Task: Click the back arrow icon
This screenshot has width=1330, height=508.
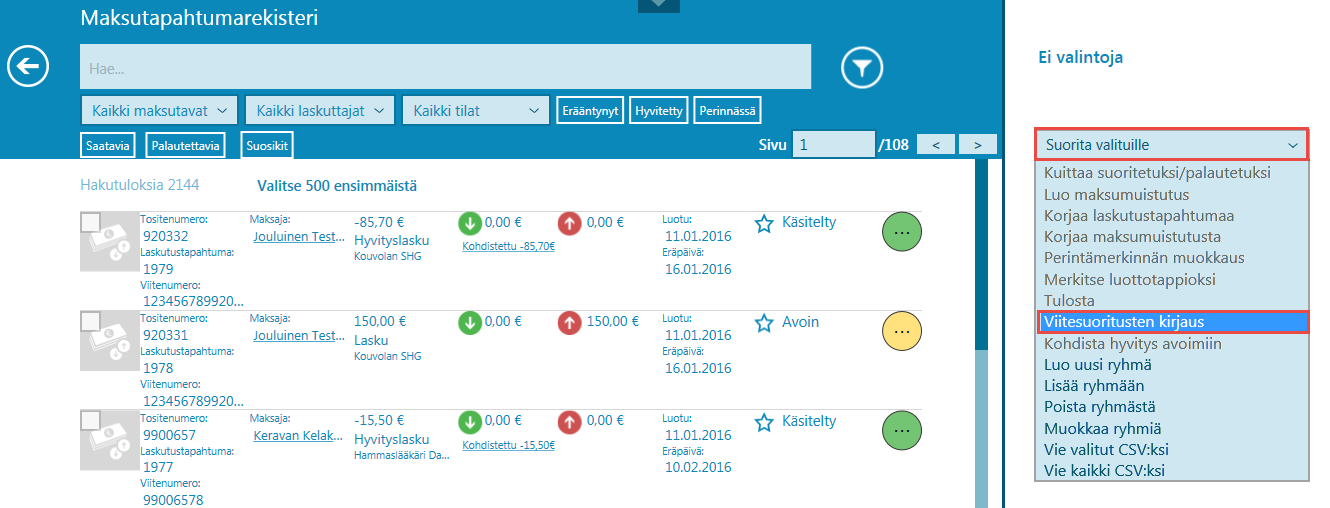Action: tap(28, 67)
